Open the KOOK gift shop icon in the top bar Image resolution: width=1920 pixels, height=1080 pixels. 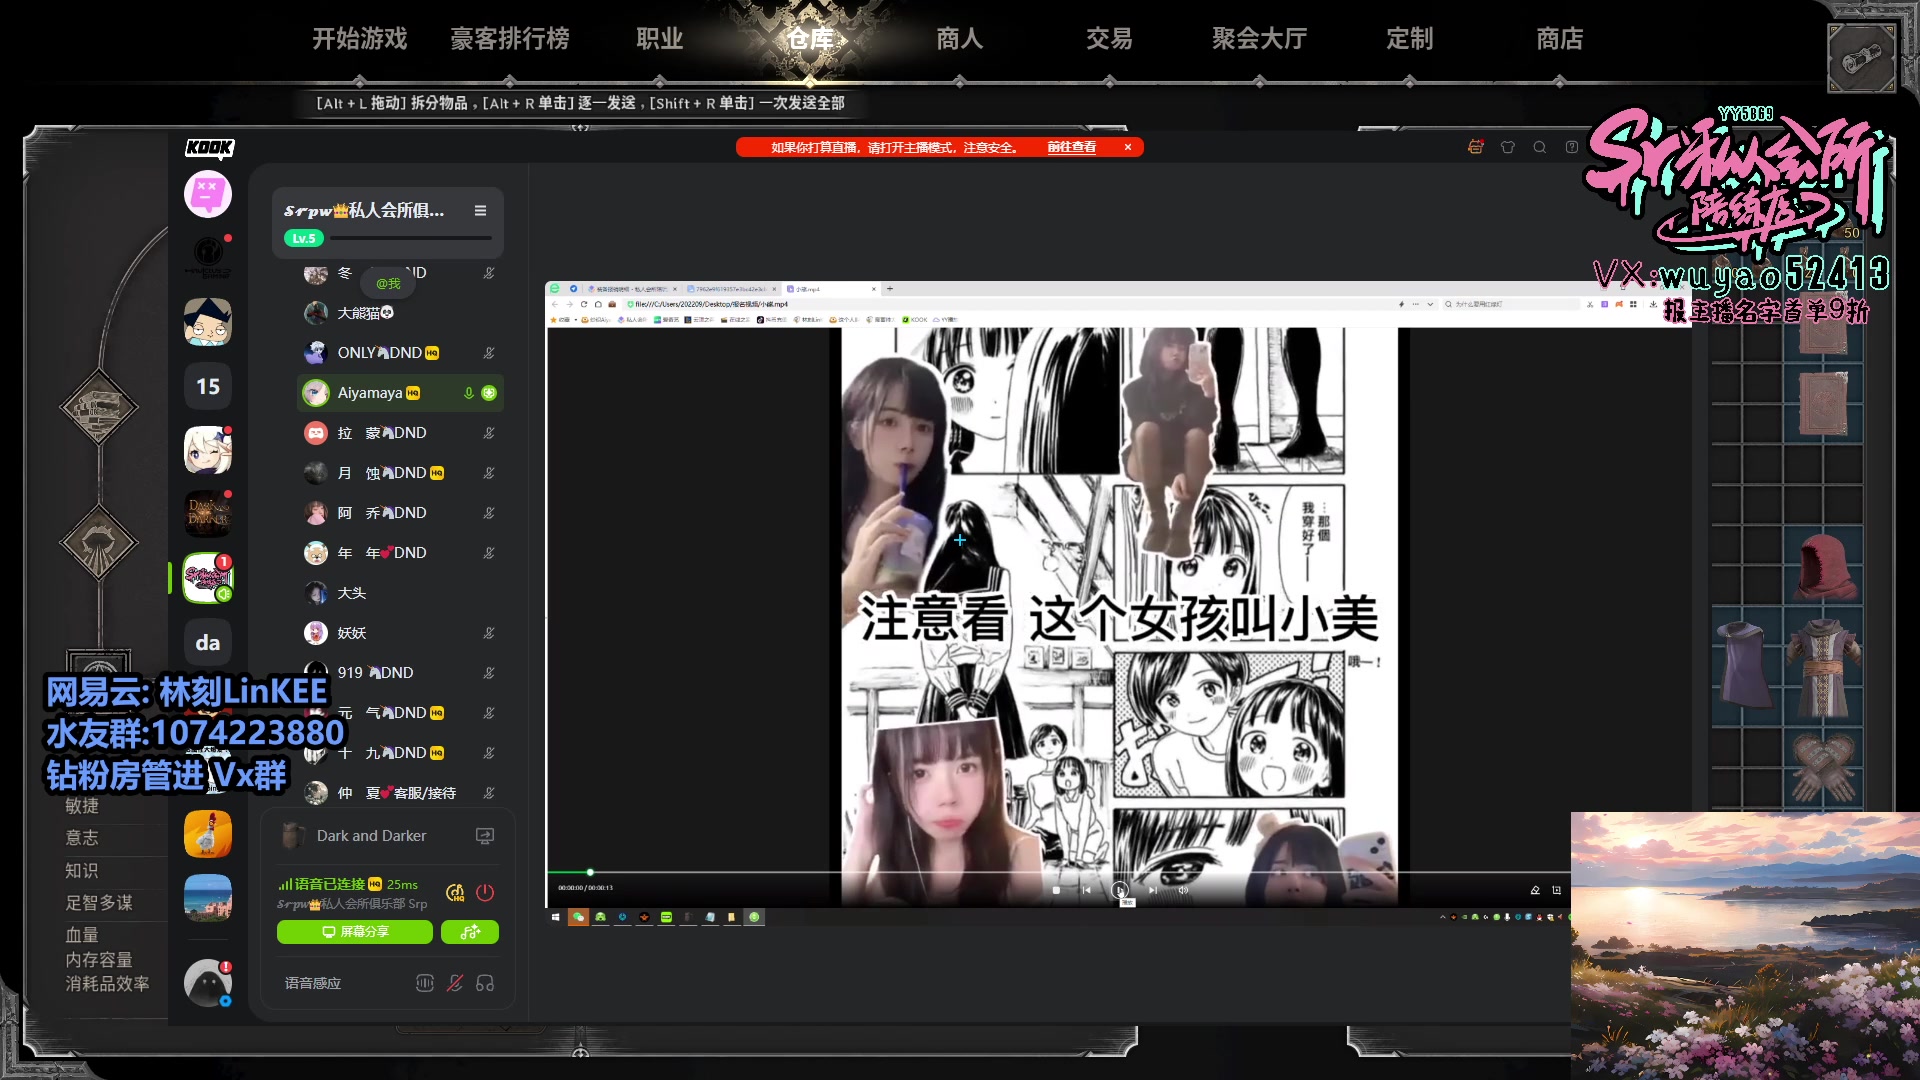coord(1476,147)
